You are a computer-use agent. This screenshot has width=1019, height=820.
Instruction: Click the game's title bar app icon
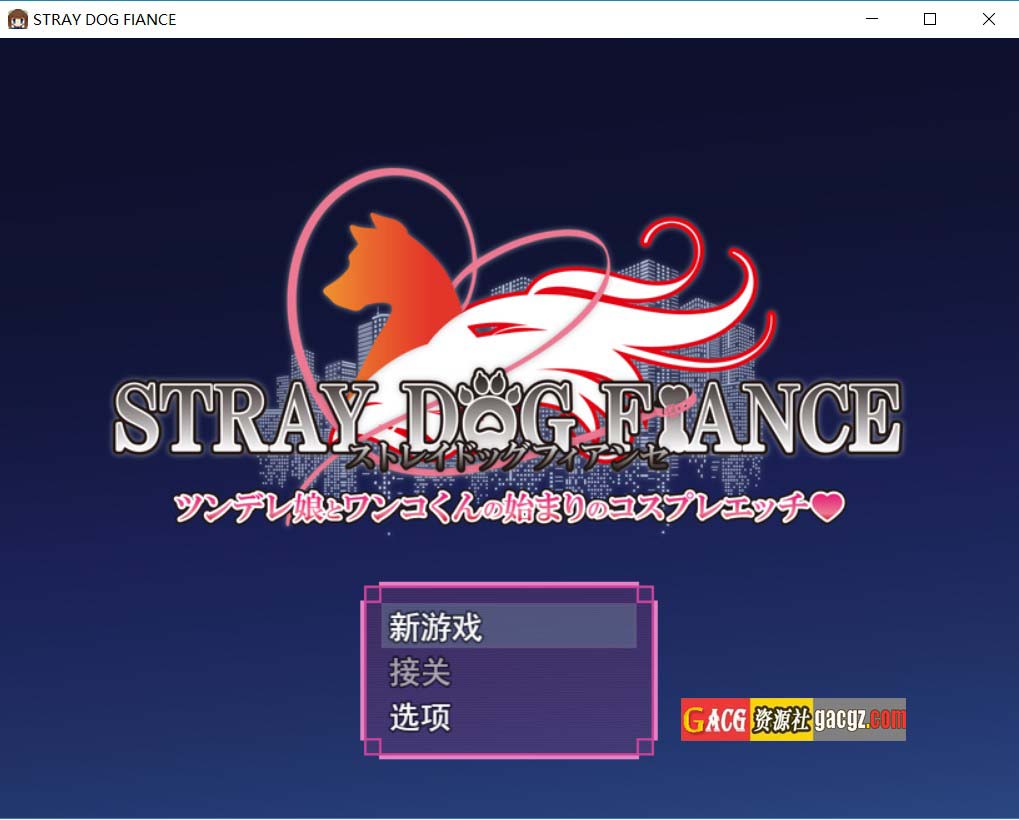(17, 19)
